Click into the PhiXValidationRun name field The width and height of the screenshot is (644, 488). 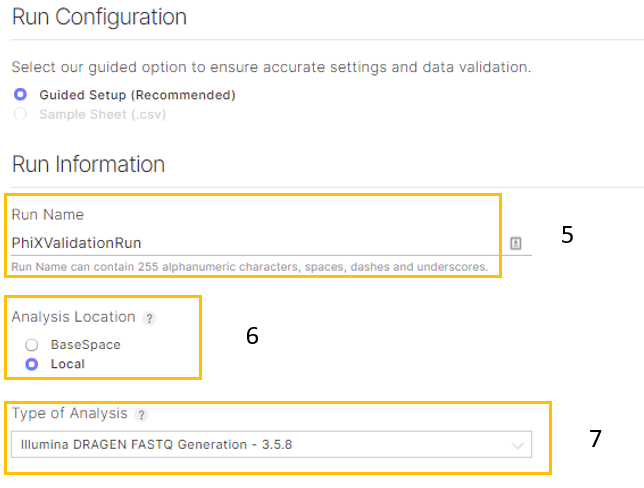(250, 242)
